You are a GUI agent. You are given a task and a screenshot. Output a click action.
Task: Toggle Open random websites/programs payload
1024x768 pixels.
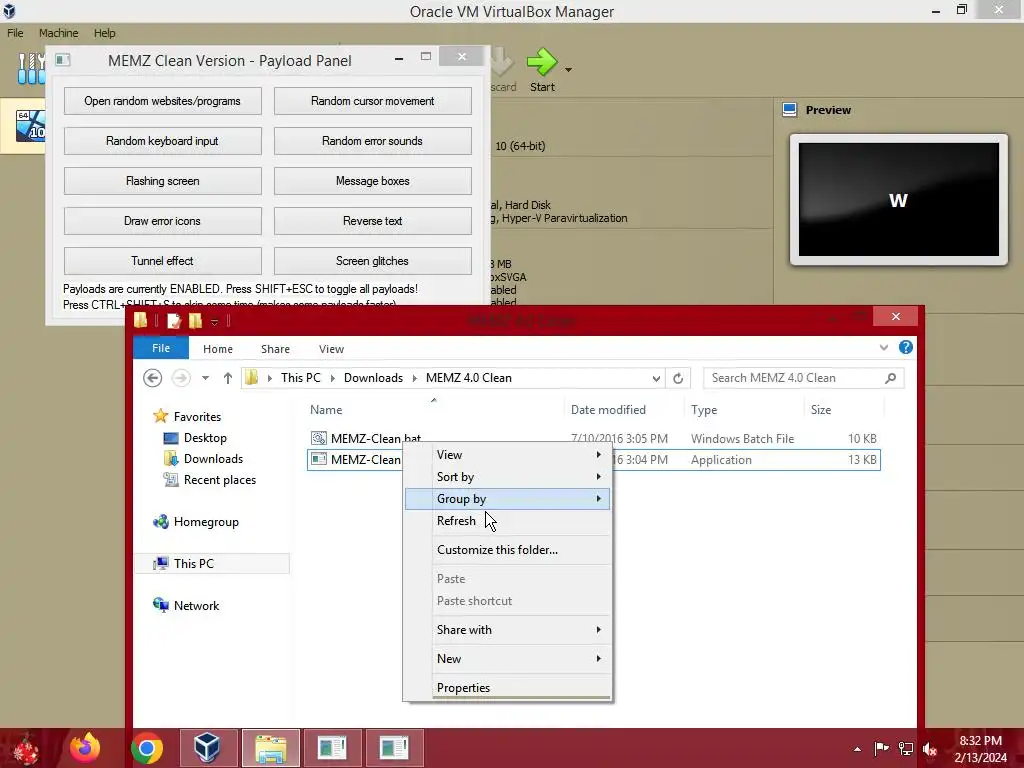pyautogui.click(x=163, y=101)
